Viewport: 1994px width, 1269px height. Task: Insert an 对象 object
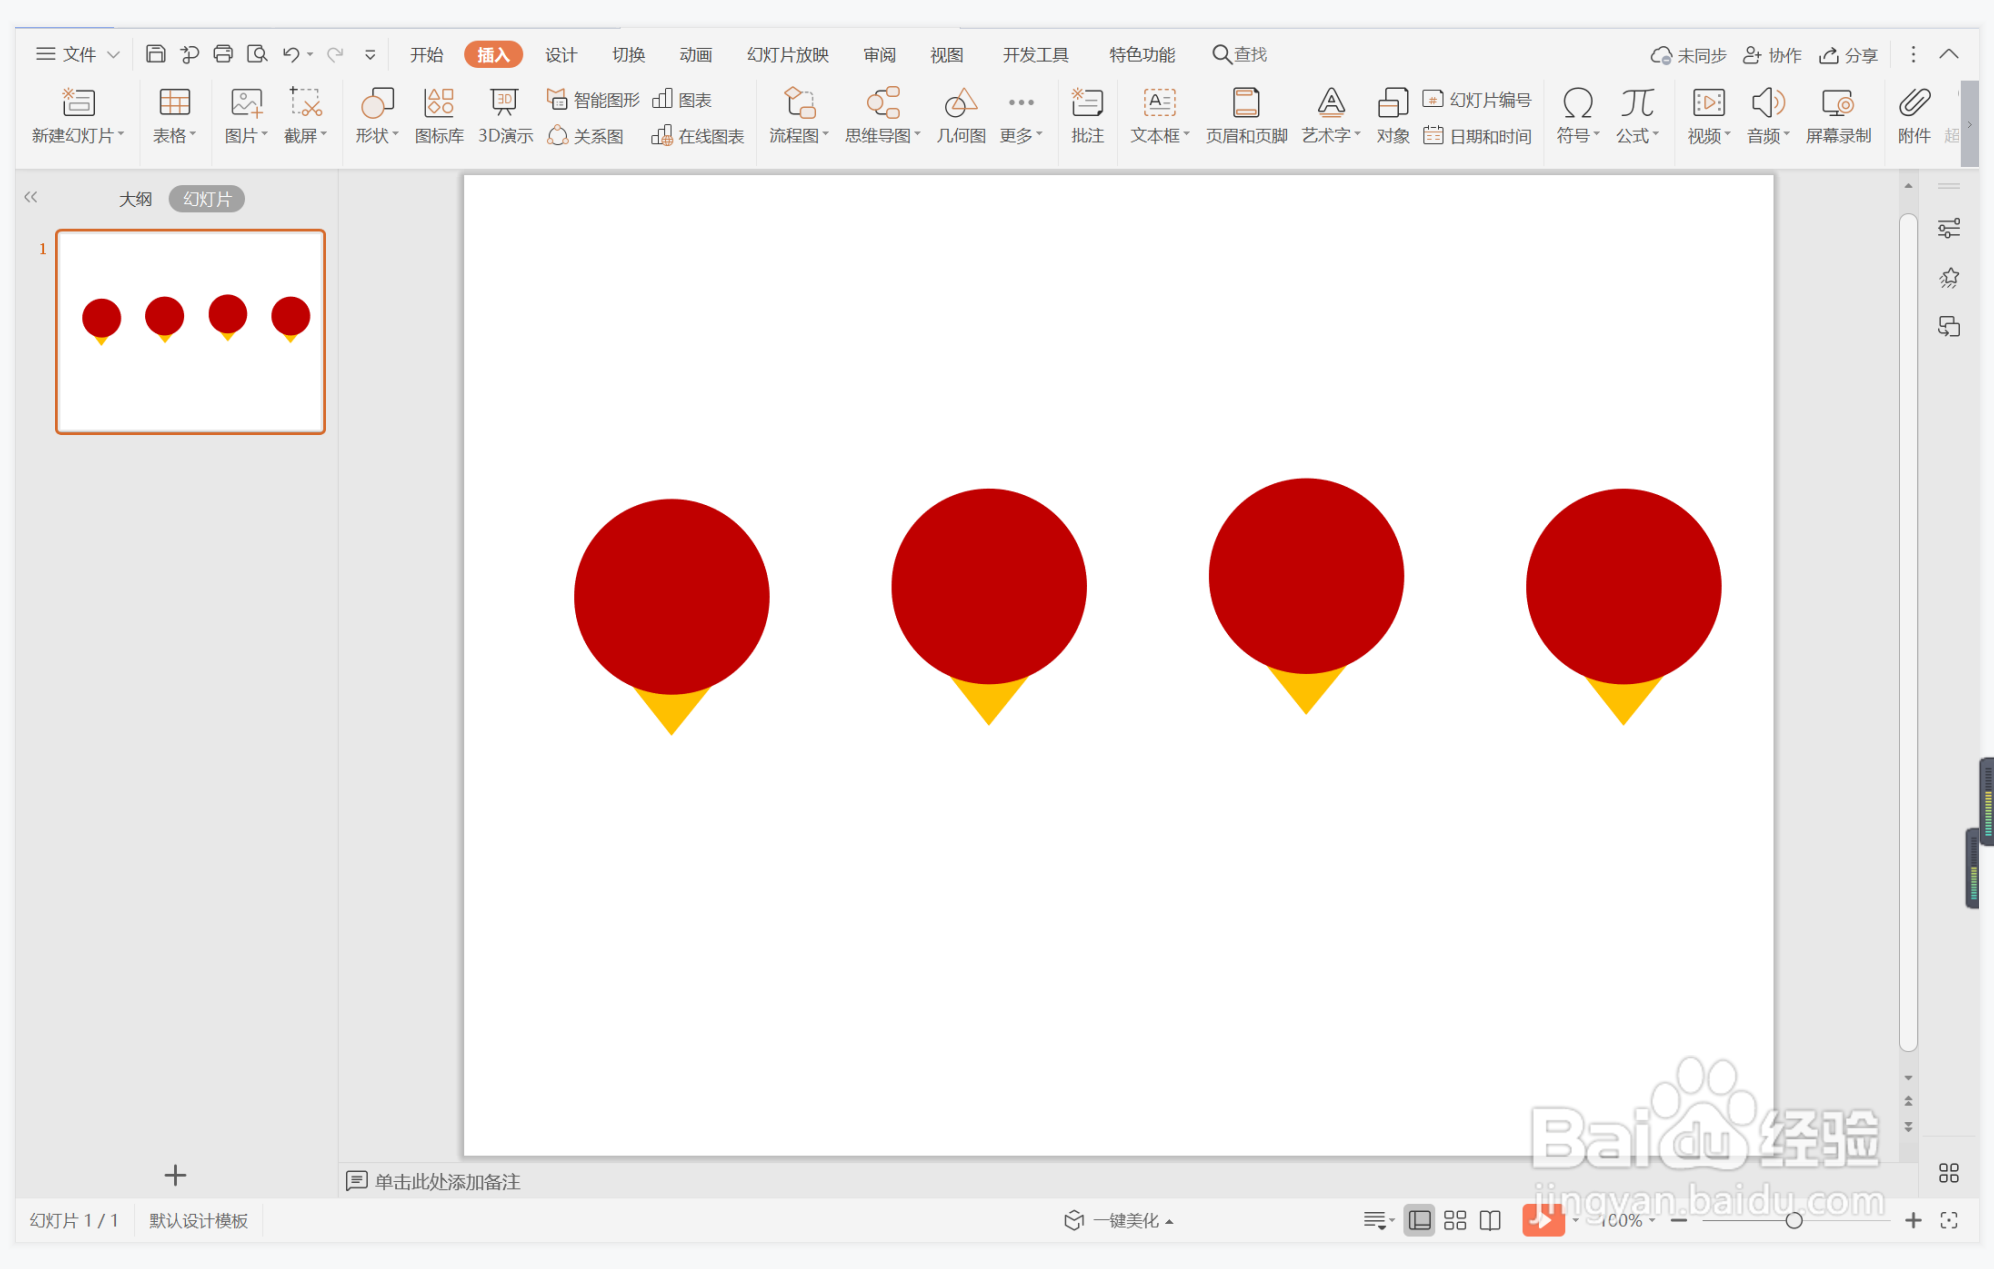click(x=1393, y=116)
